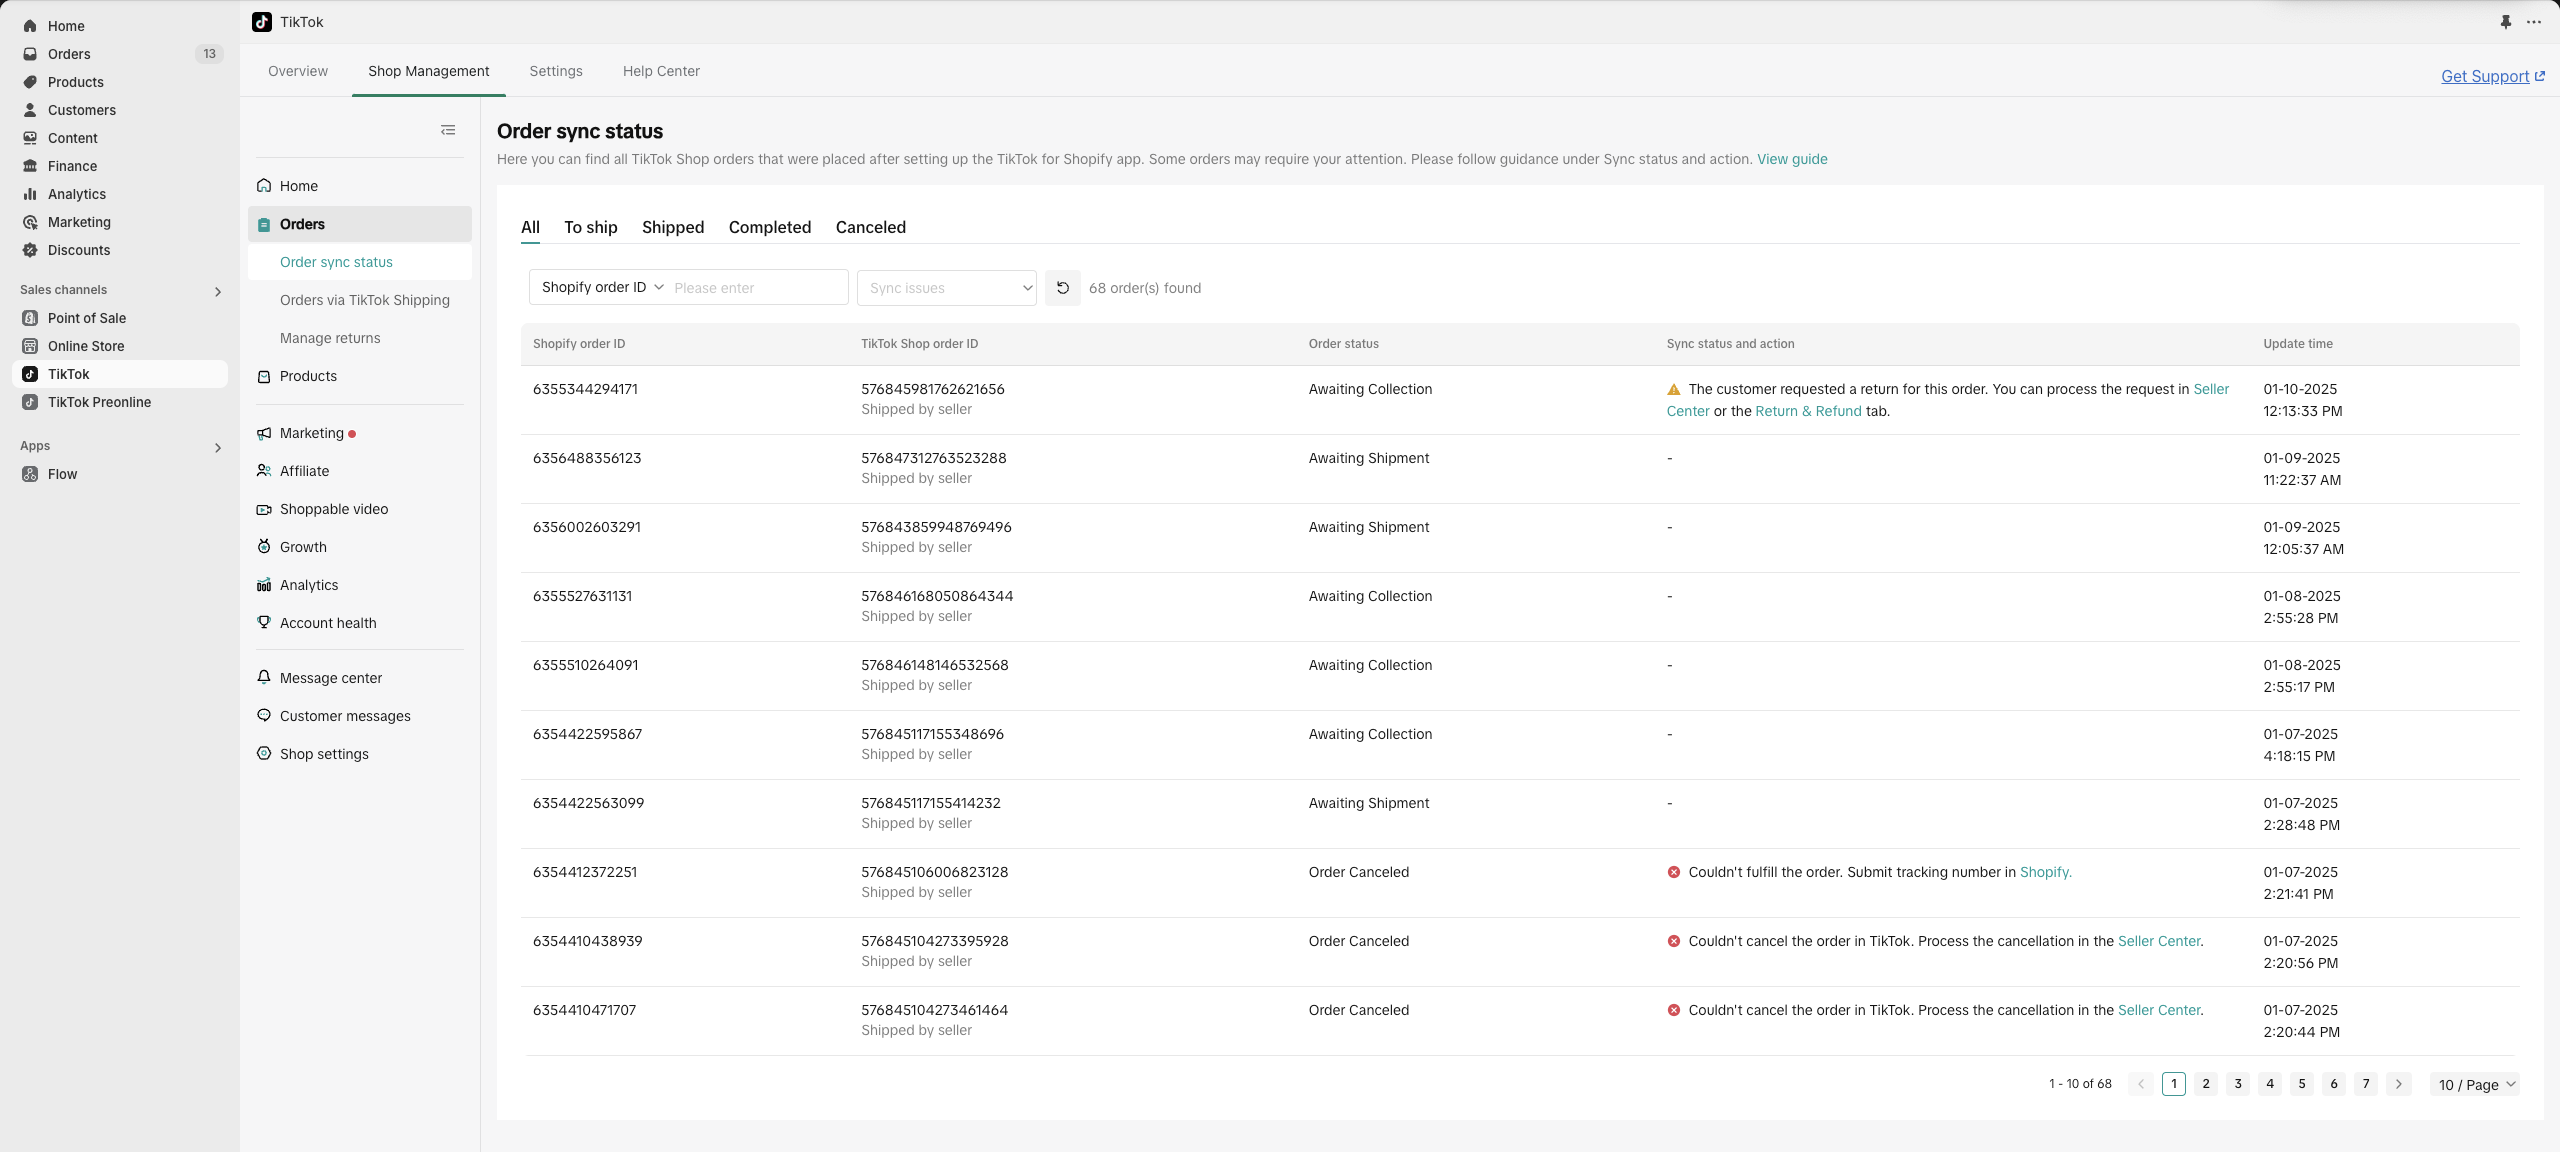Go to Account health page
Image resolution: width=2560 pixels, height=1152 pixels.
tap(328, 623)
